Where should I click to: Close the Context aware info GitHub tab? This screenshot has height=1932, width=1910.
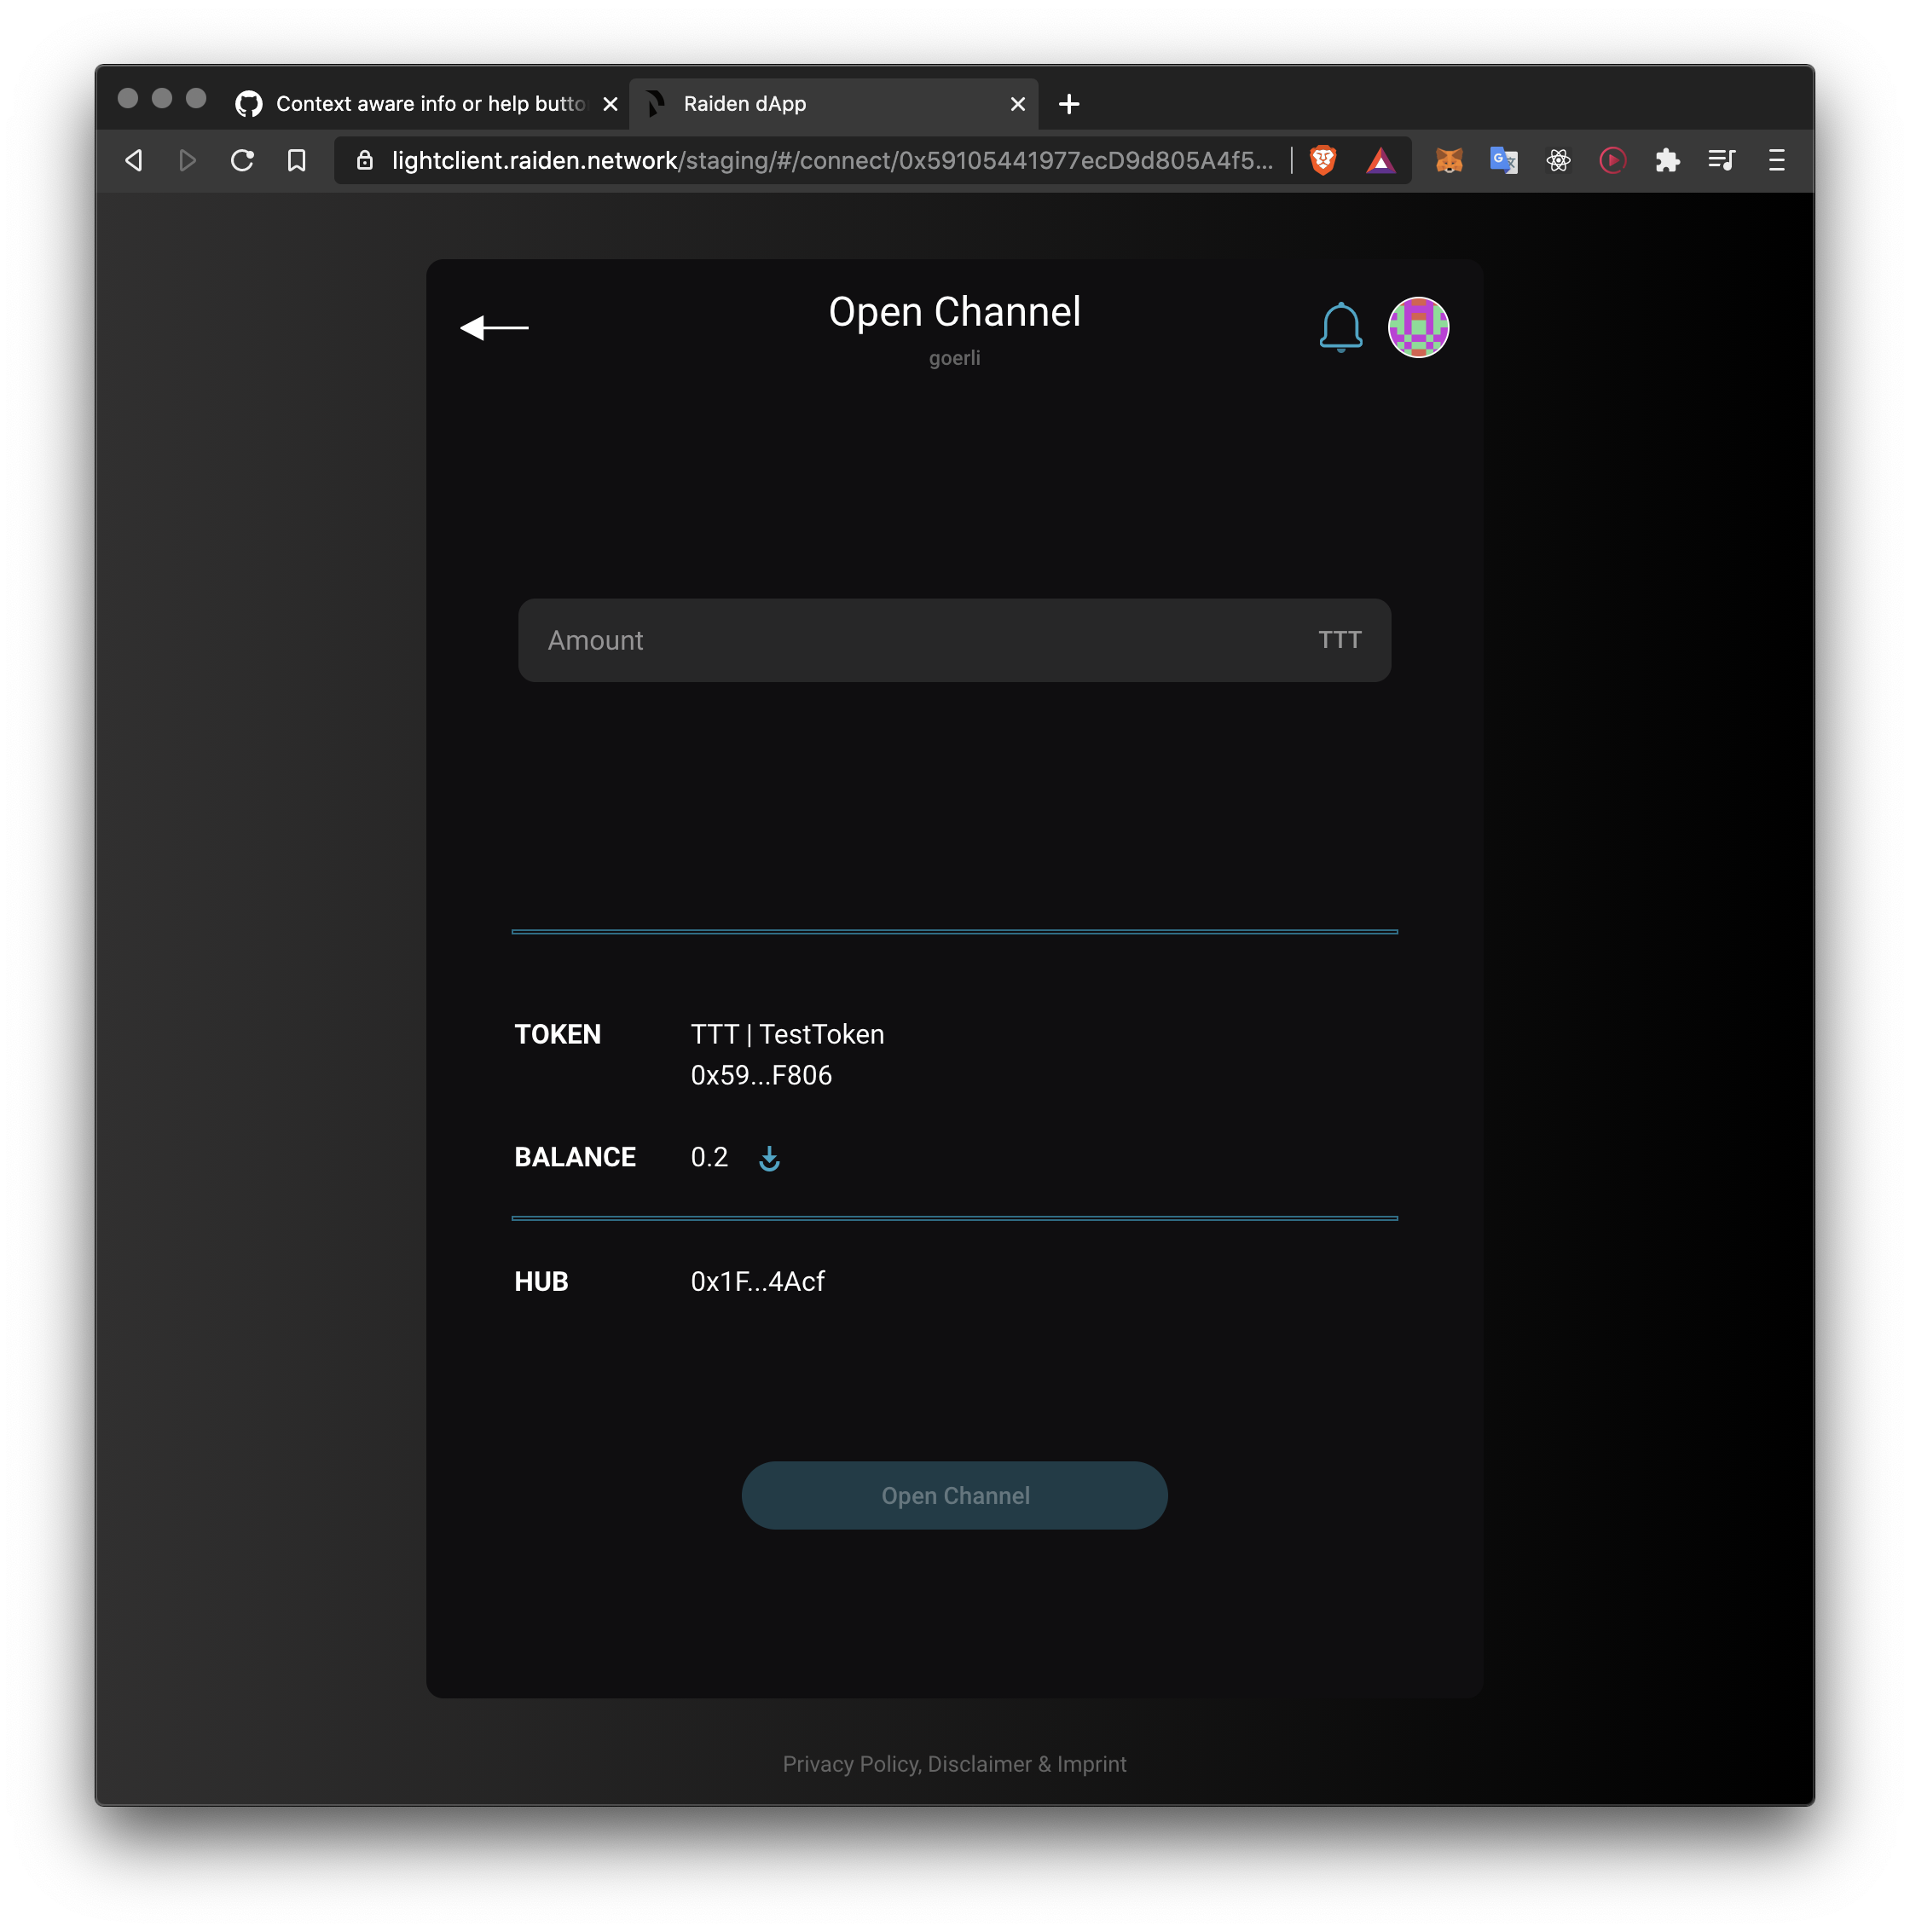(x=610, y=104)
